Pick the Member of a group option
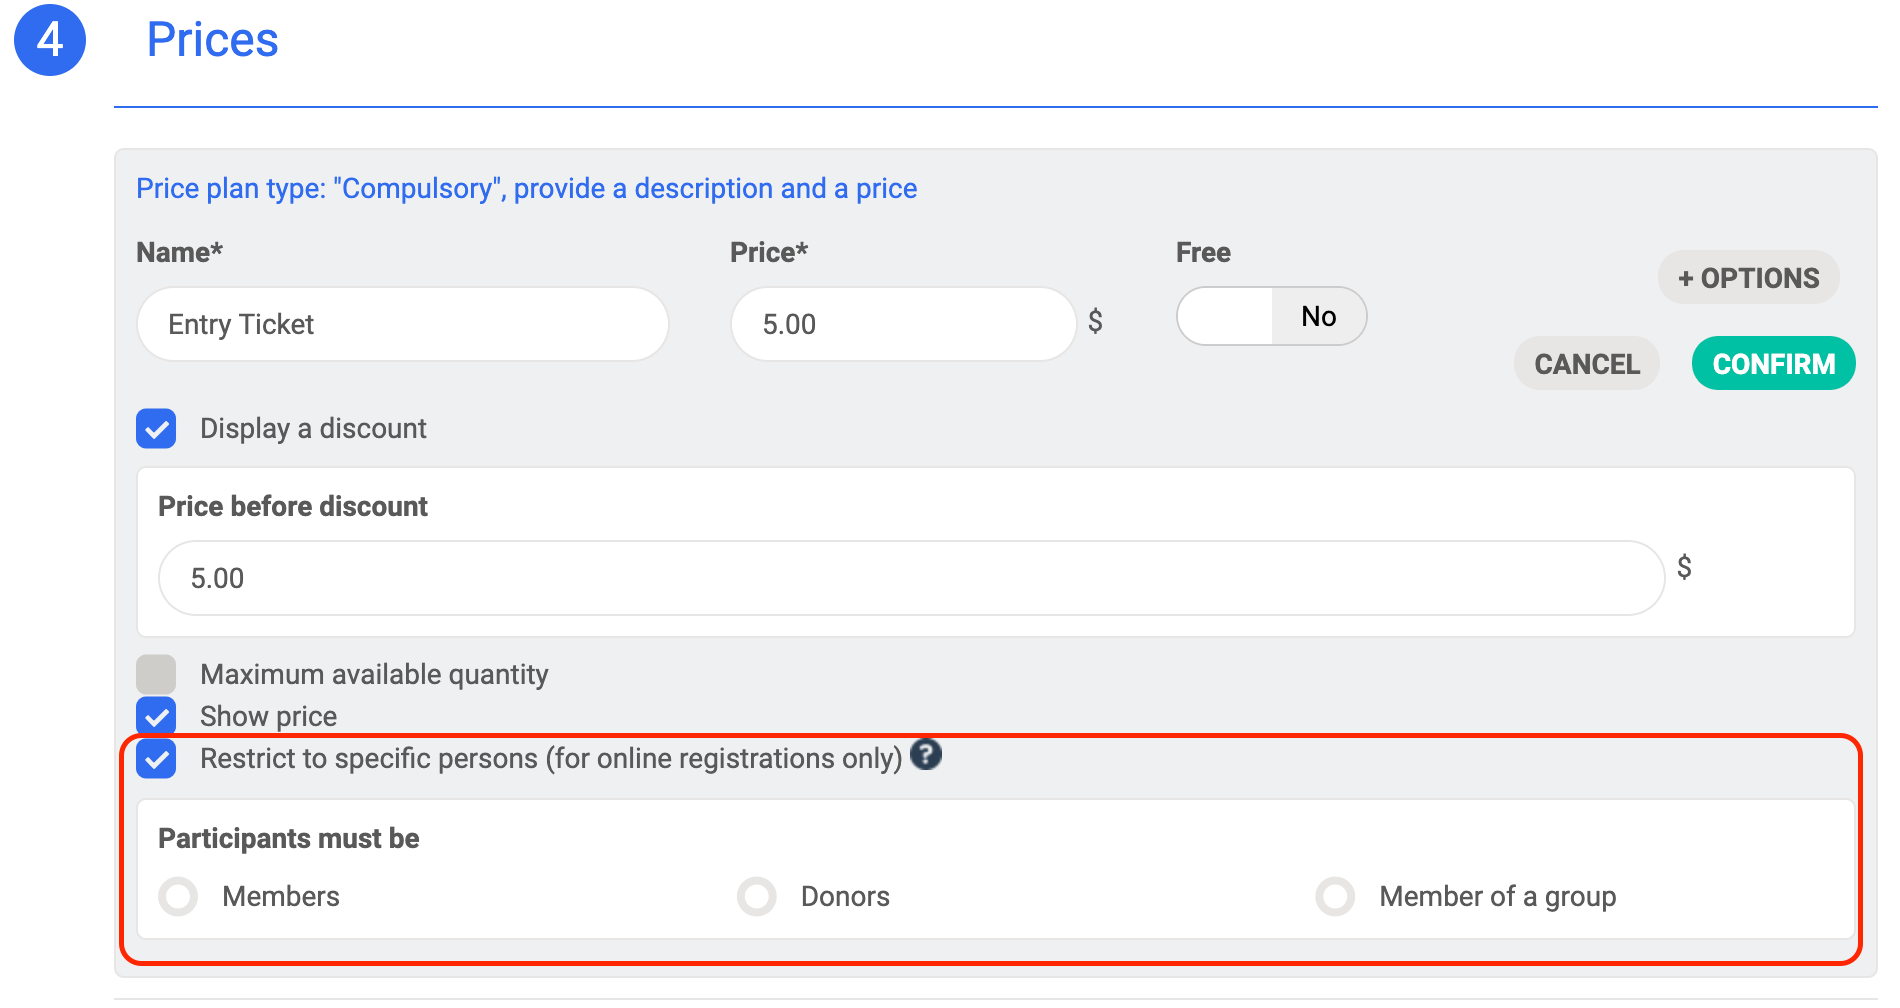The width and height of the screenshot is (1900, 1008). [x=1335, y=896]
